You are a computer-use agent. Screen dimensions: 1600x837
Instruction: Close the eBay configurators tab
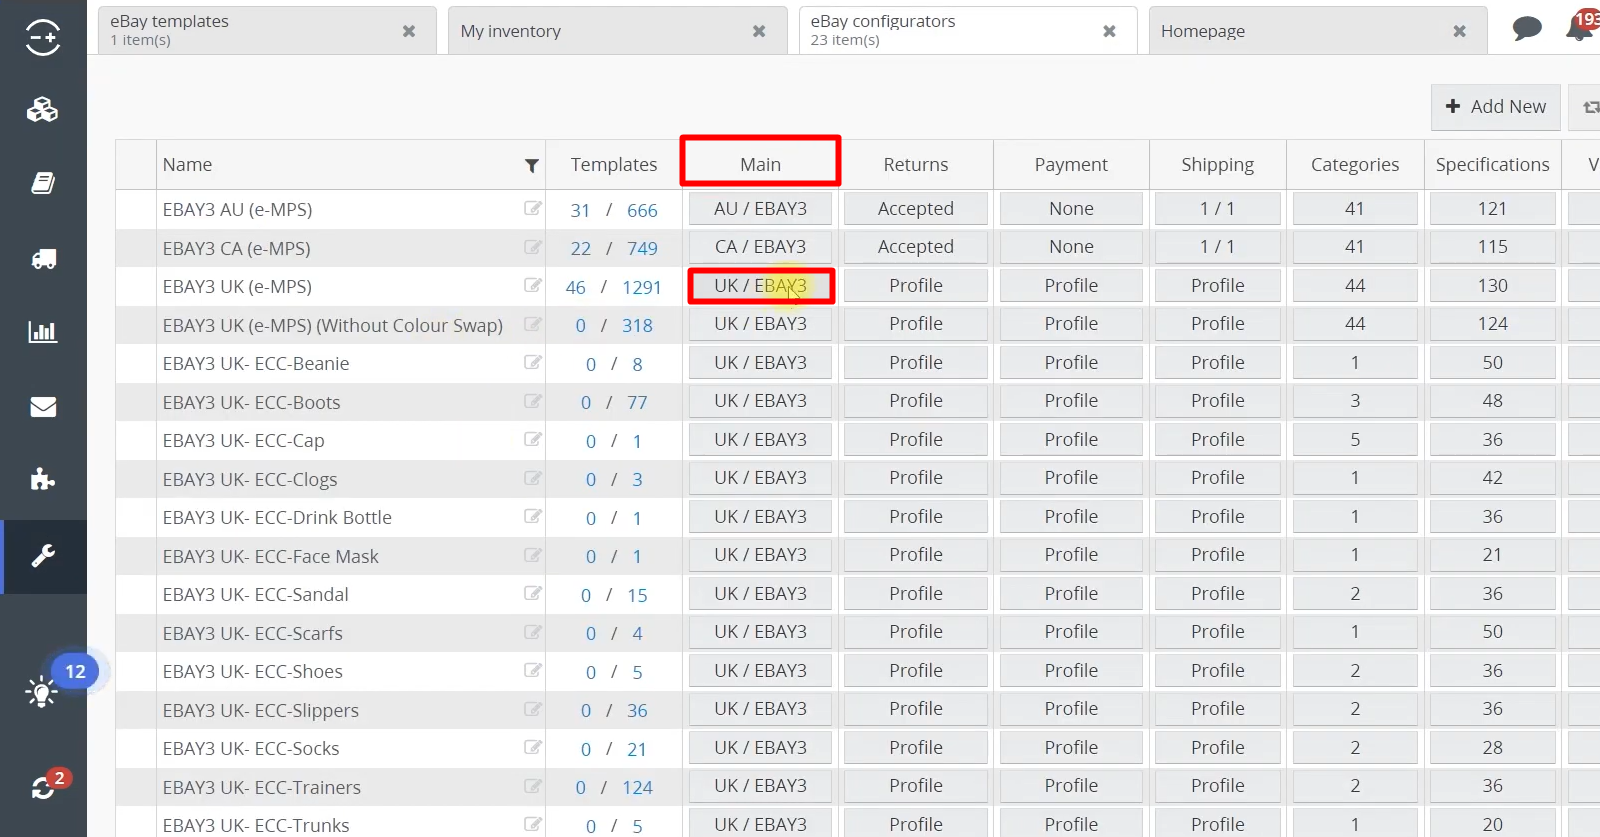[1109, 31]
